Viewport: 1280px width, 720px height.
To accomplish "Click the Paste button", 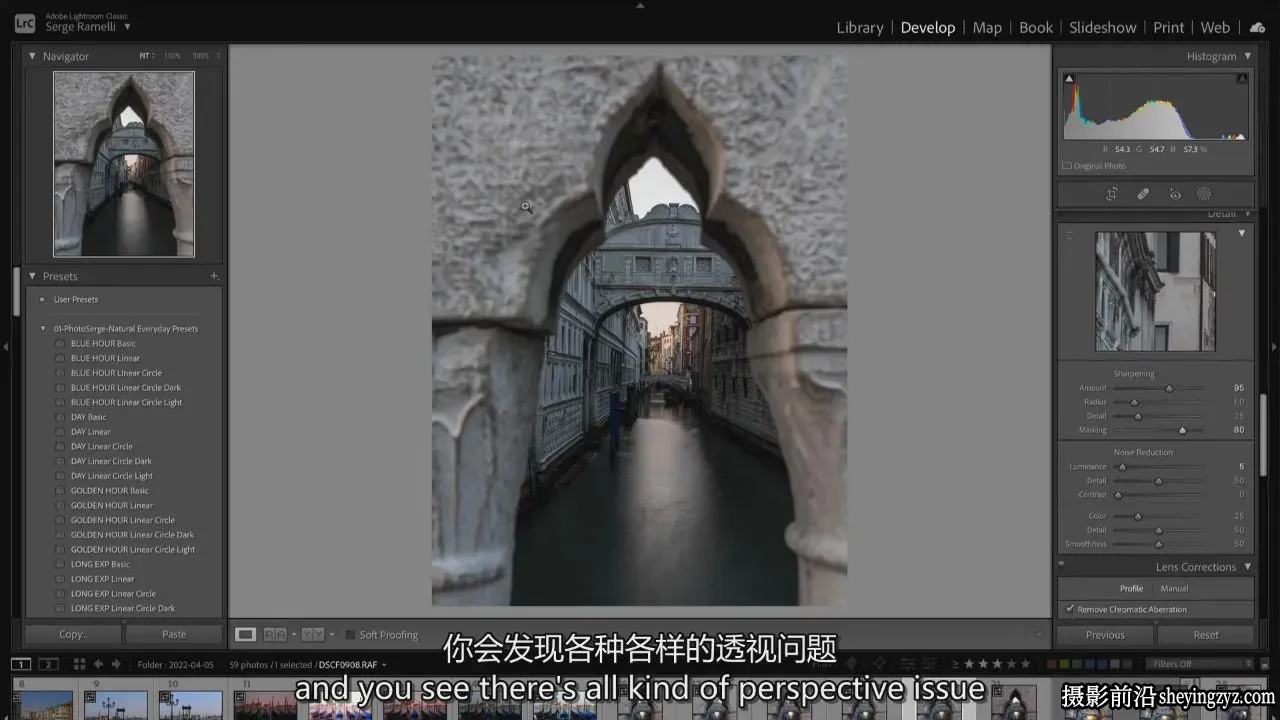I will tap(174, 634).
